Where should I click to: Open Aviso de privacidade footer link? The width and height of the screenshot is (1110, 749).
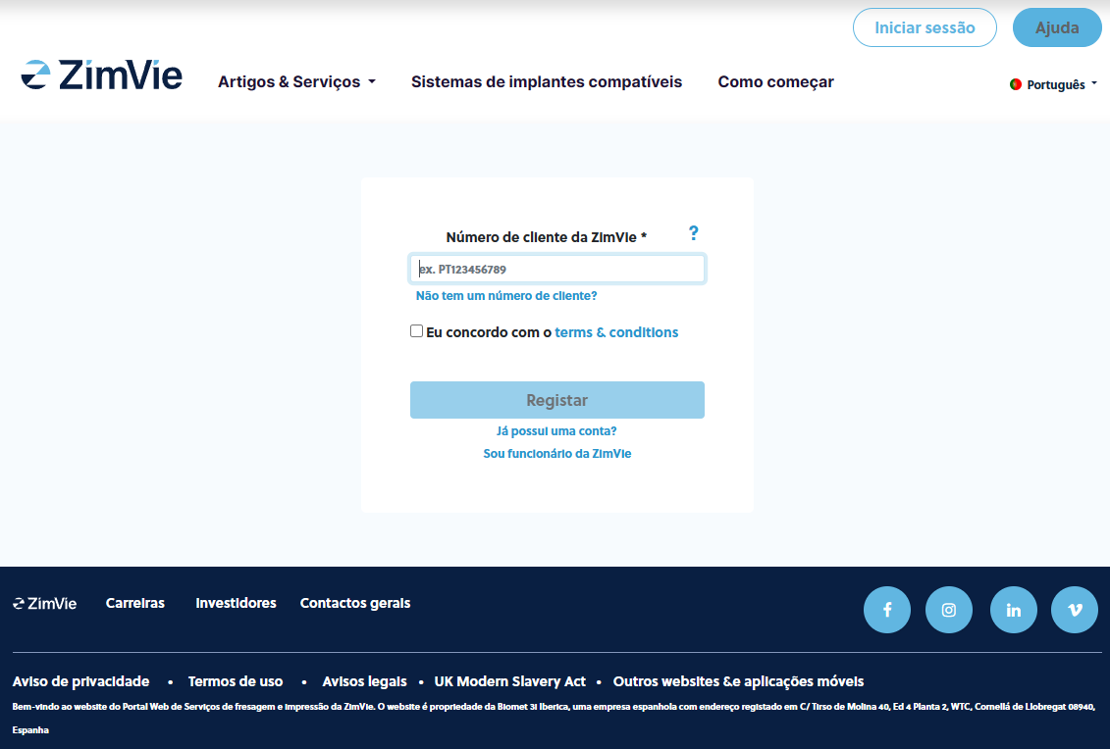pyautogui.click(x=81, y=681)
